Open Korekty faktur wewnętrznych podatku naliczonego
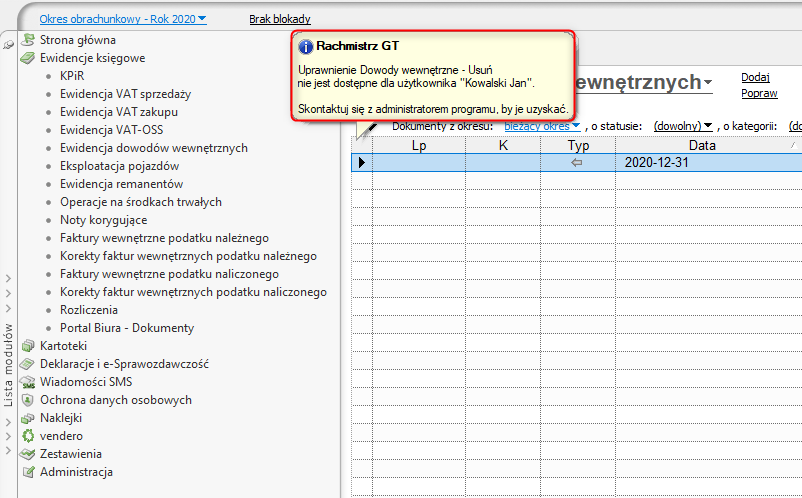802x498 pixels. click(193, 292)
